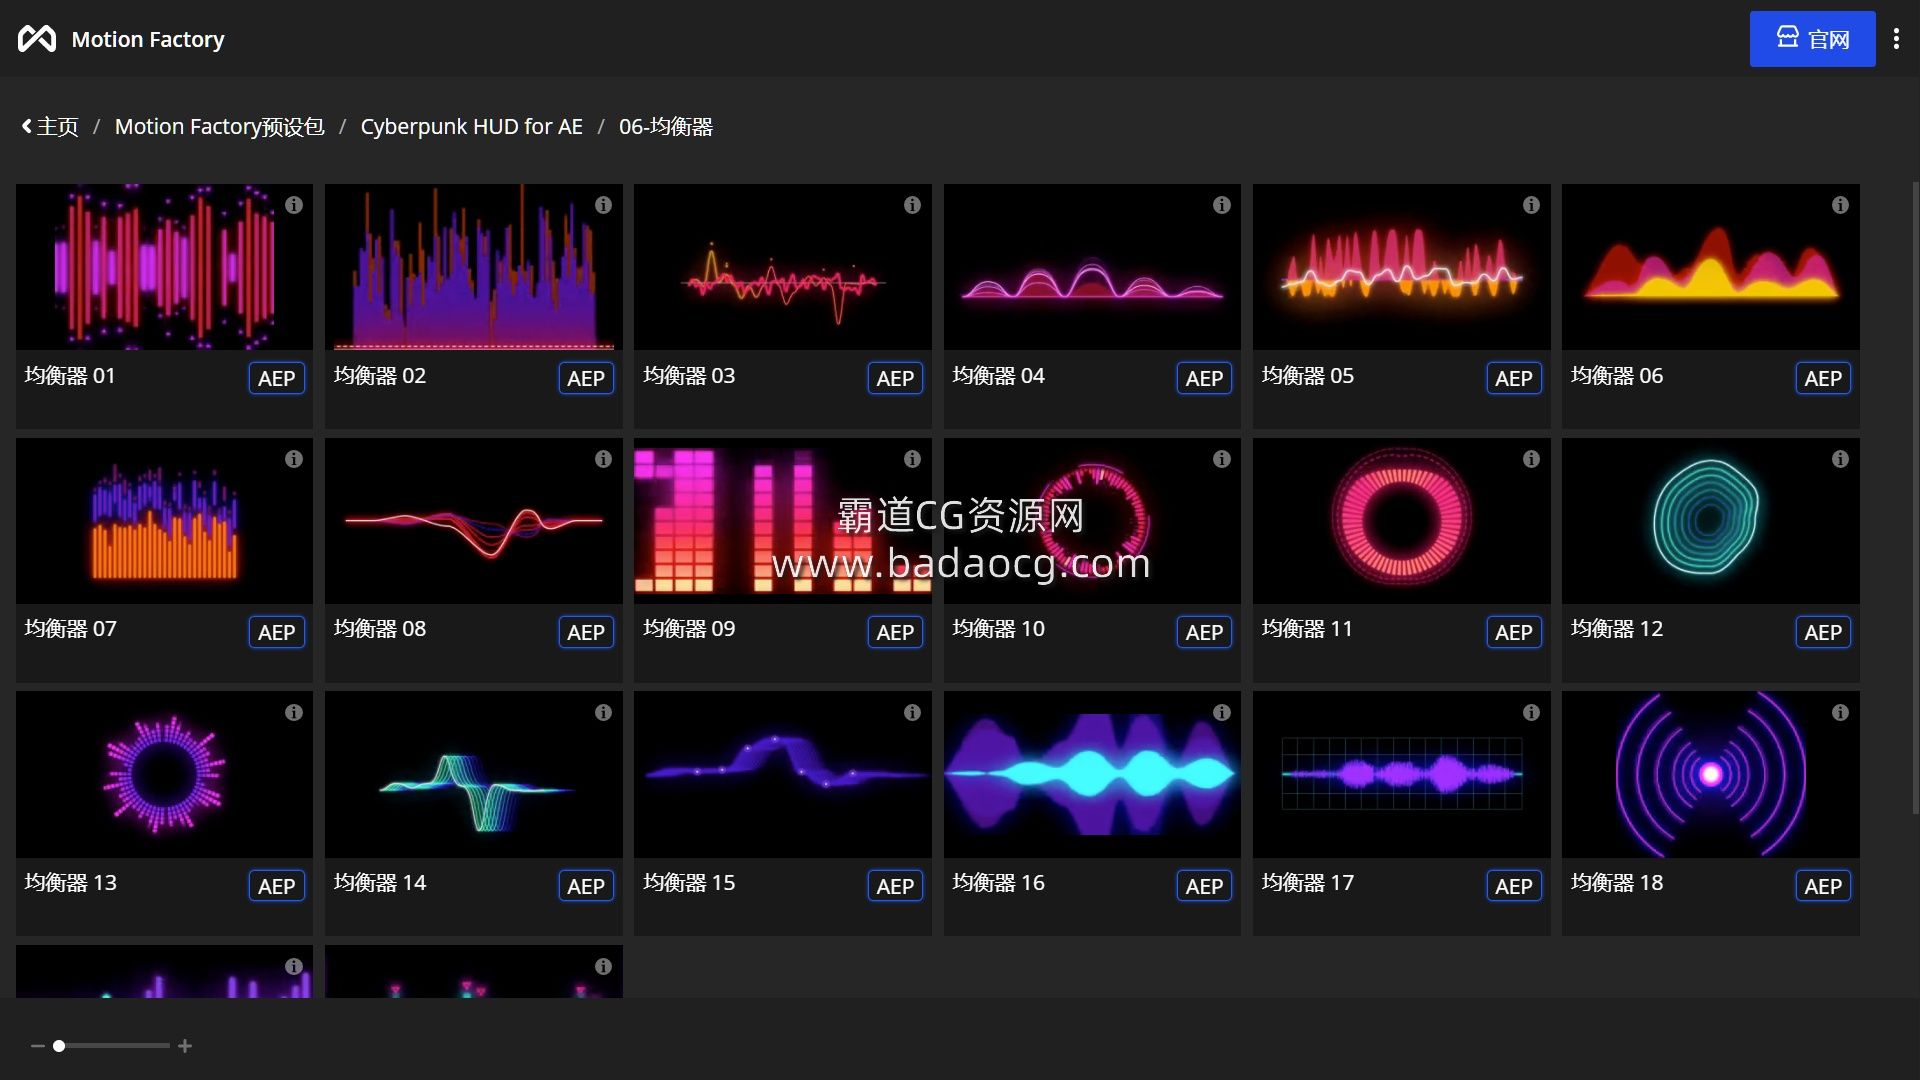The image size is (1920, 1080).
Task: Show info for 均衡器 12
Action: point(1840,459)
